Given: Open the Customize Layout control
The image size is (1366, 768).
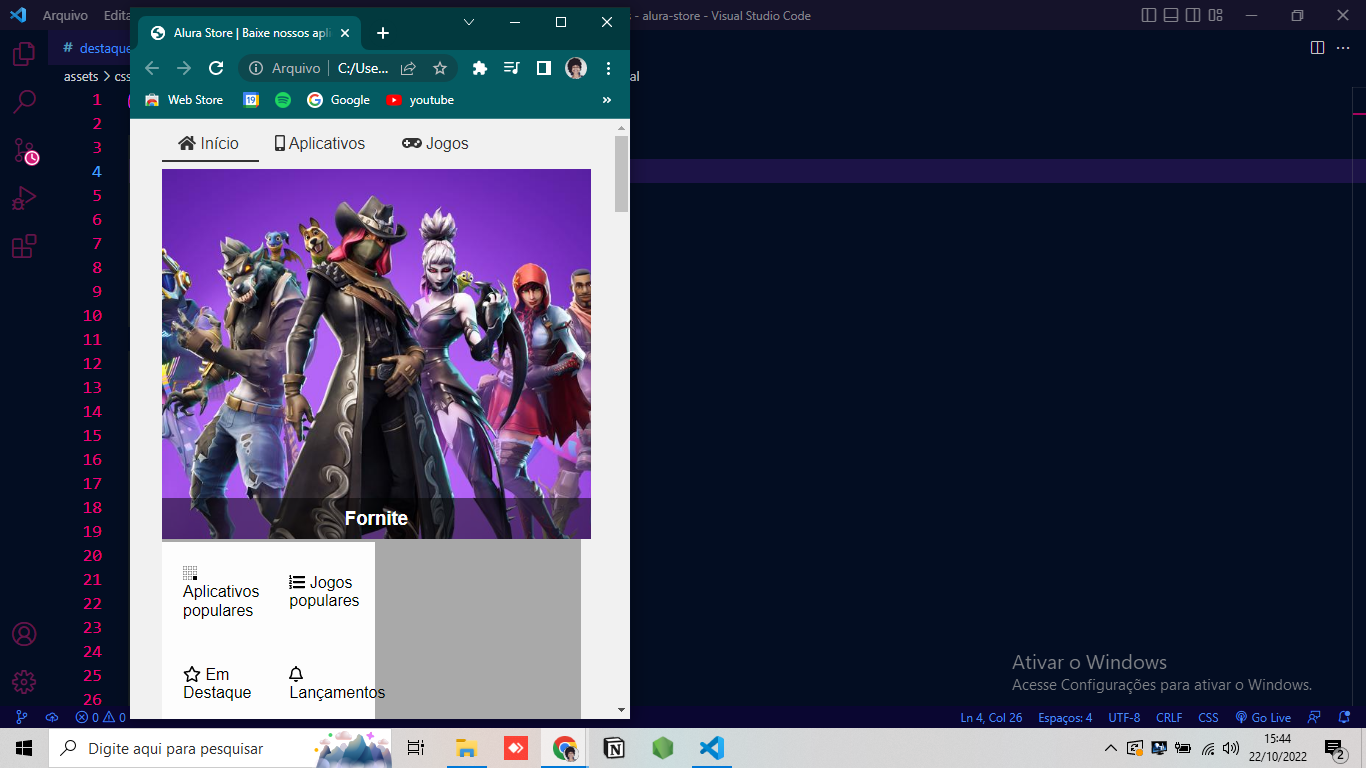Looking at the screenshot, I should 1216,16.
